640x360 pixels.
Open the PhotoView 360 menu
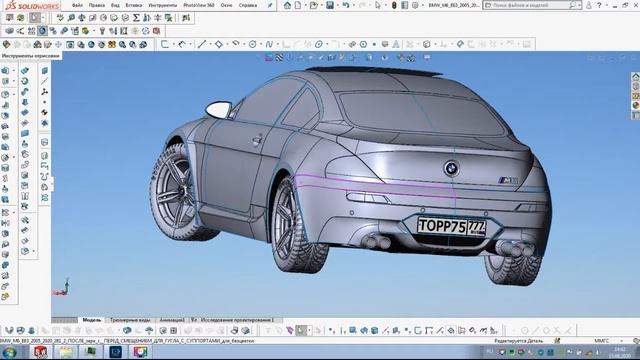(199, 5)
